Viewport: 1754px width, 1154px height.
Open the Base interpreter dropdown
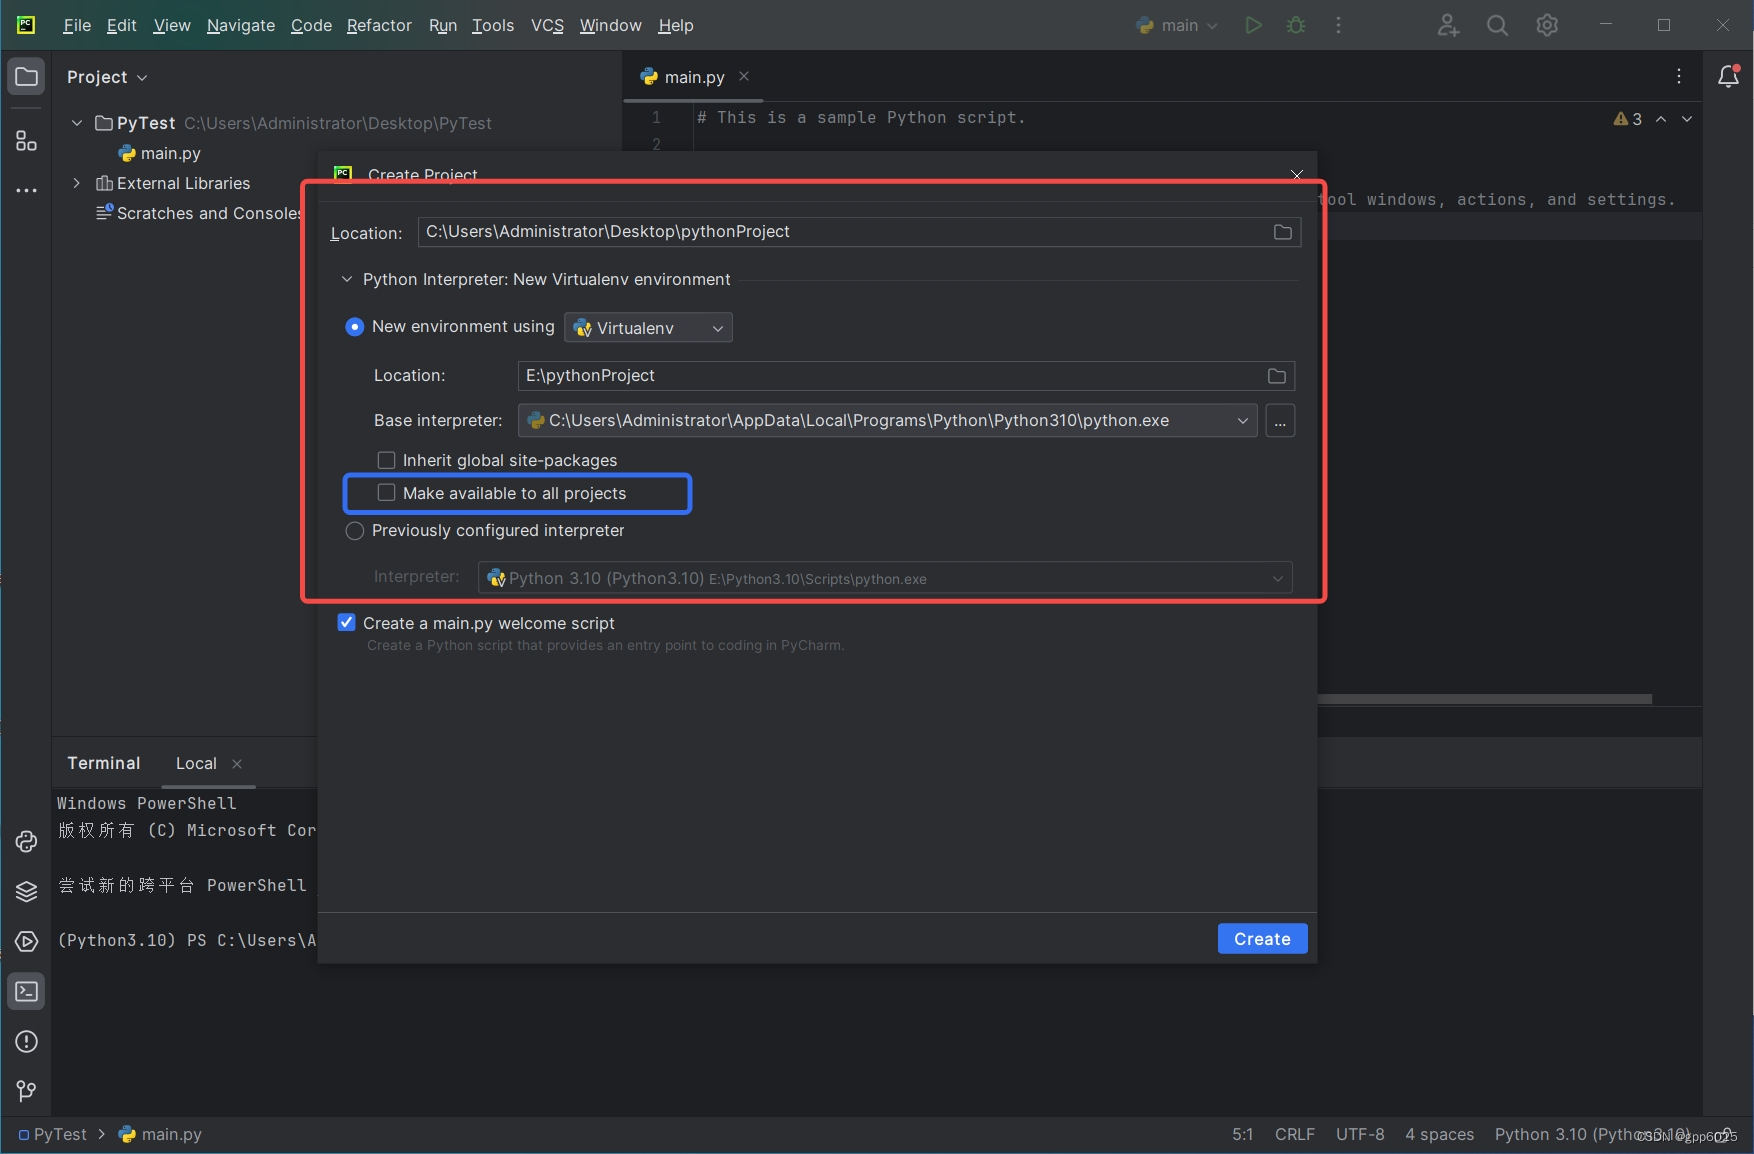[887, 421]
